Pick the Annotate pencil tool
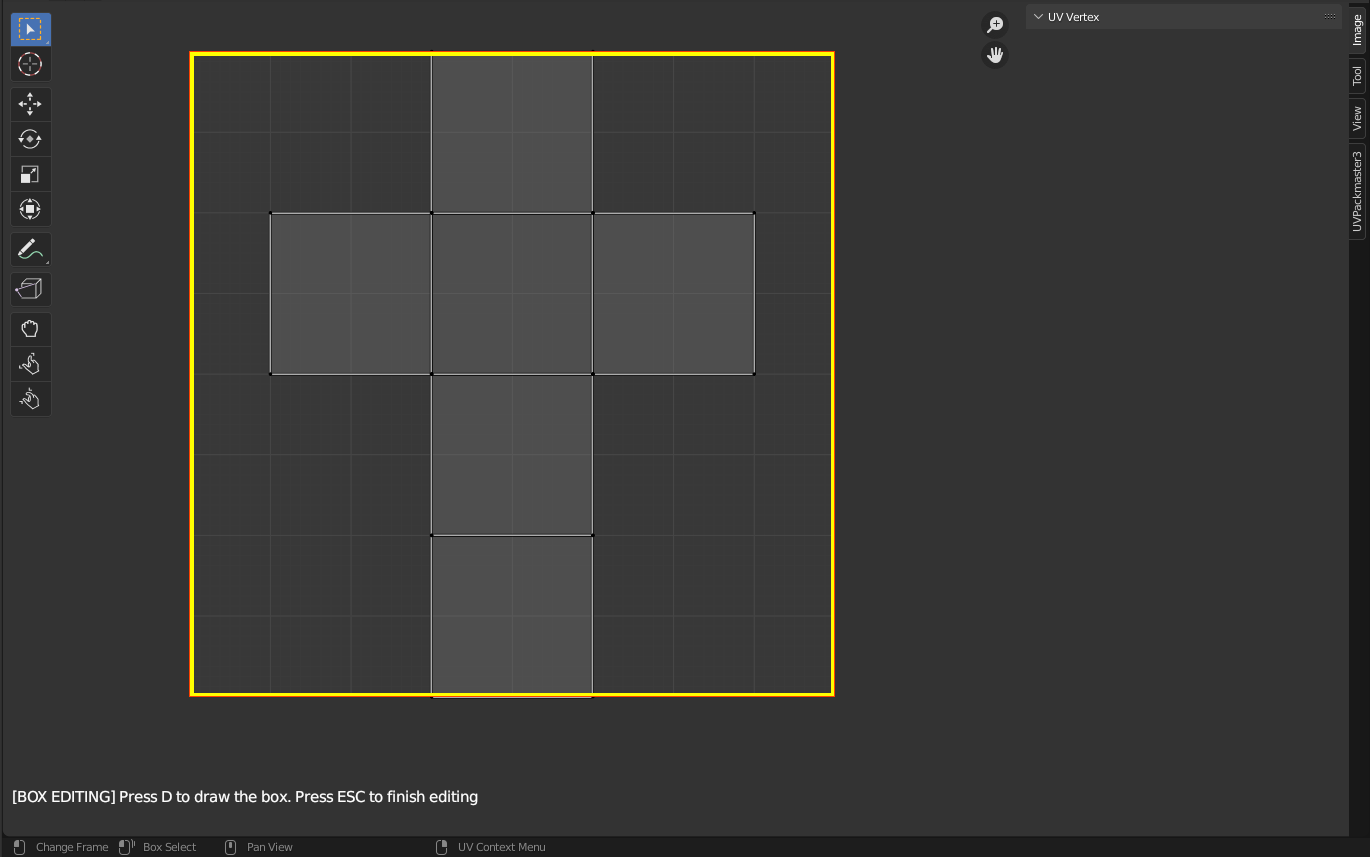The image size is (1370, 857). (x=30, y=249)
